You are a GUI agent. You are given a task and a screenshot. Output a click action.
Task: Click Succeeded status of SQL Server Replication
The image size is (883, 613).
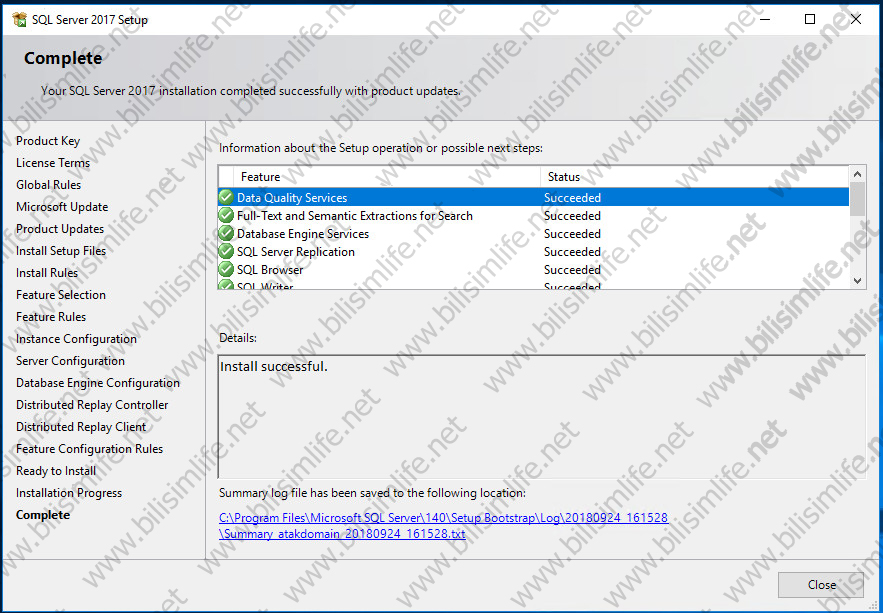[572, 252]
